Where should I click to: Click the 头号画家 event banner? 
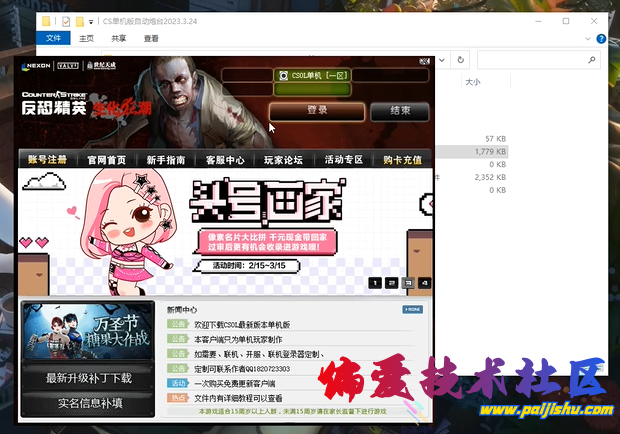[x=225, y=232]
